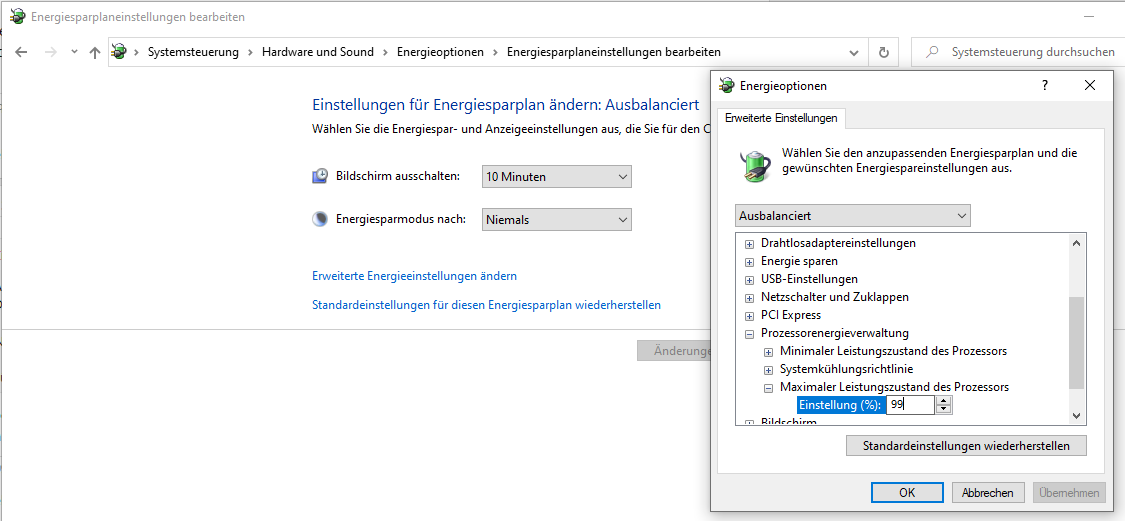Navigate to Systemsteuerung breadcrumb
This screenshot has height=521, width=1125.
point(193,52)
